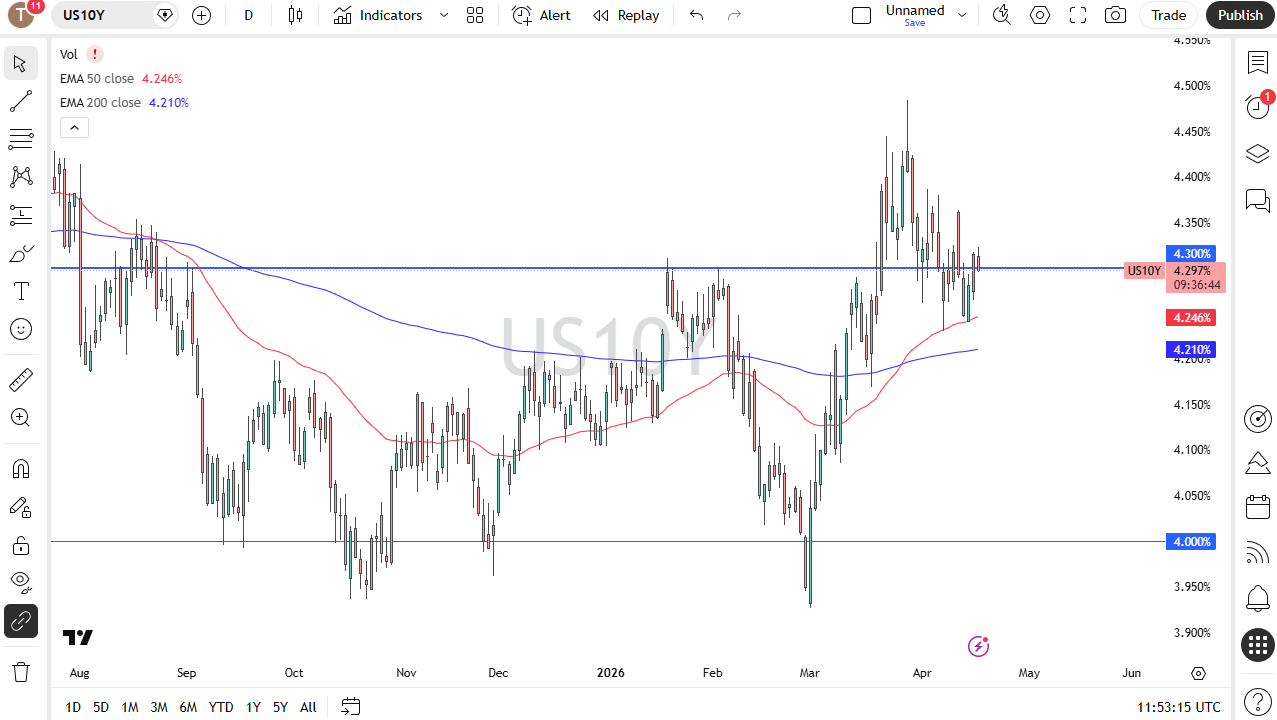The width and height of the screenshot is (1277, 720).
Task: Take a chart snapshot with camera
Action: coord(1115,15)
